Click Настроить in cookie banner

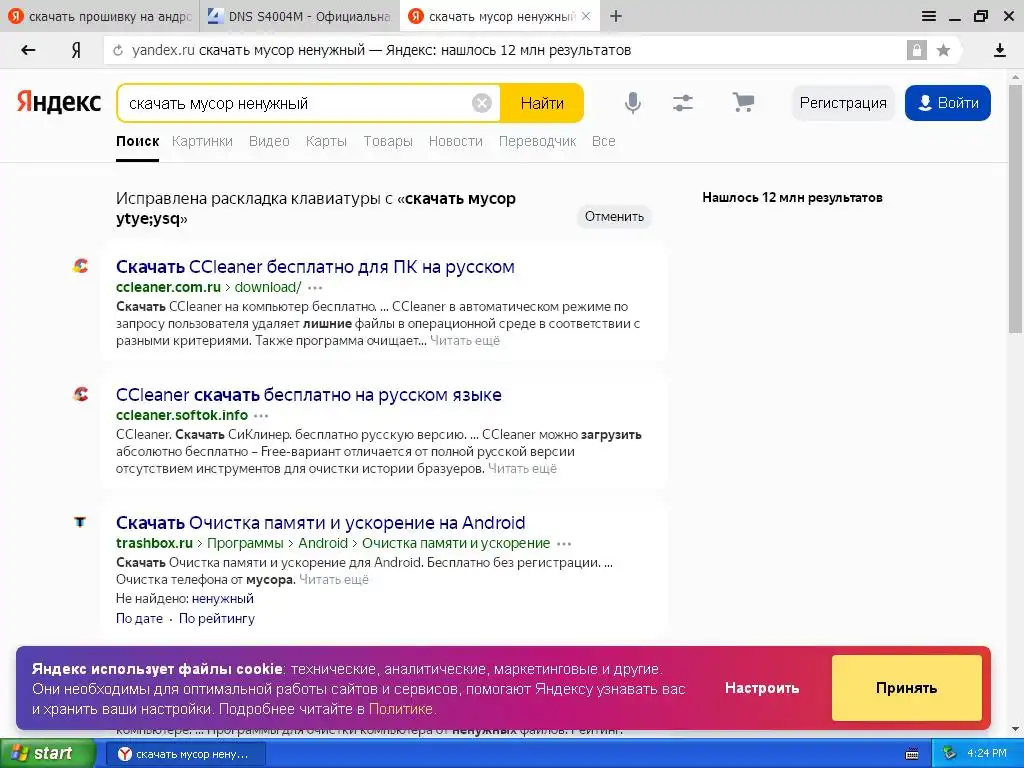pyautogui.click(x=761, y=688)
